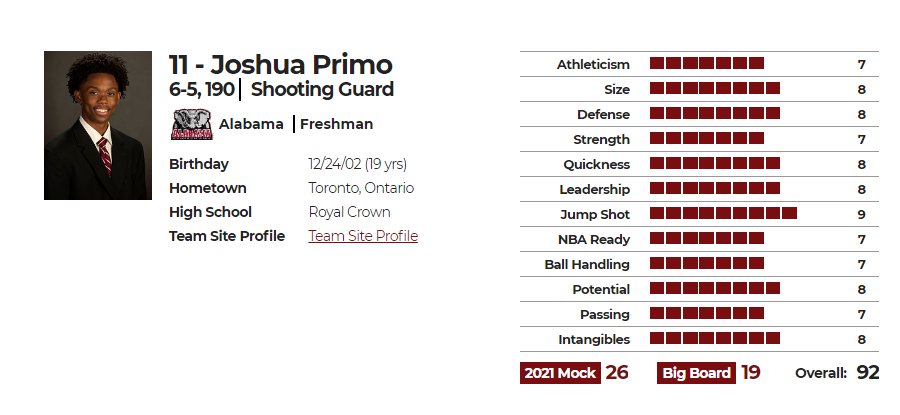The width and height of the screenshot is (900, 415).
Task: Click the Shooting Guard position text
Action: 322,90
